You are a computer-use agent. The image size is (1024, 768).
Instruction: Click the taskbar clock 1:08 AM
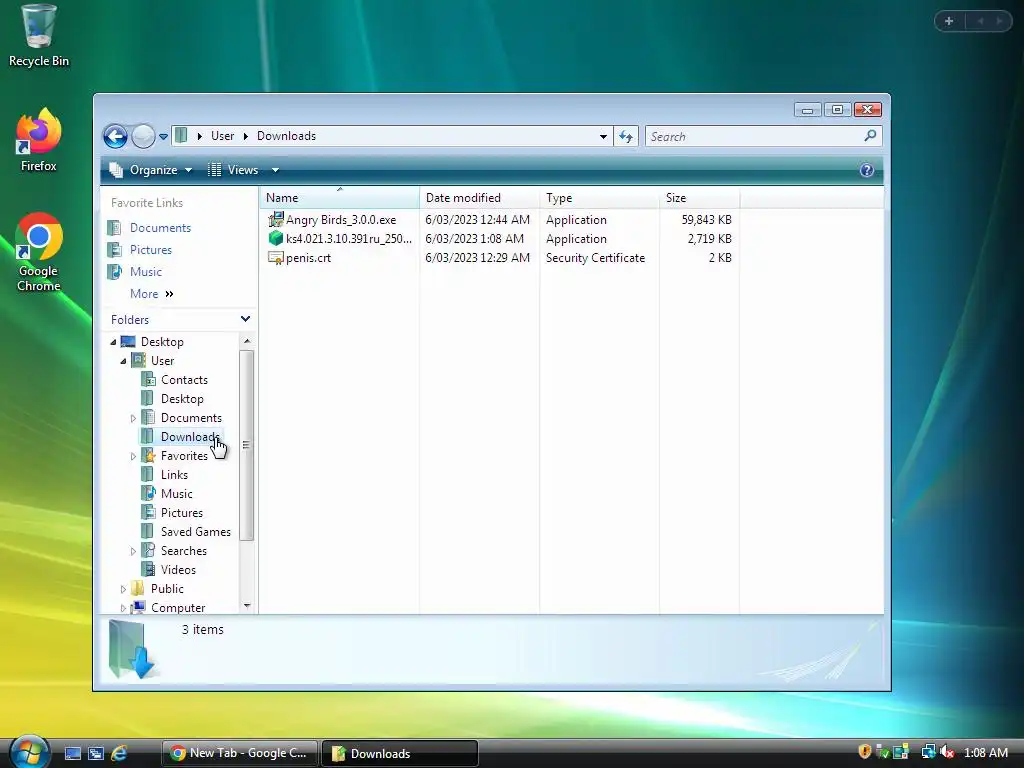[985, 753]
